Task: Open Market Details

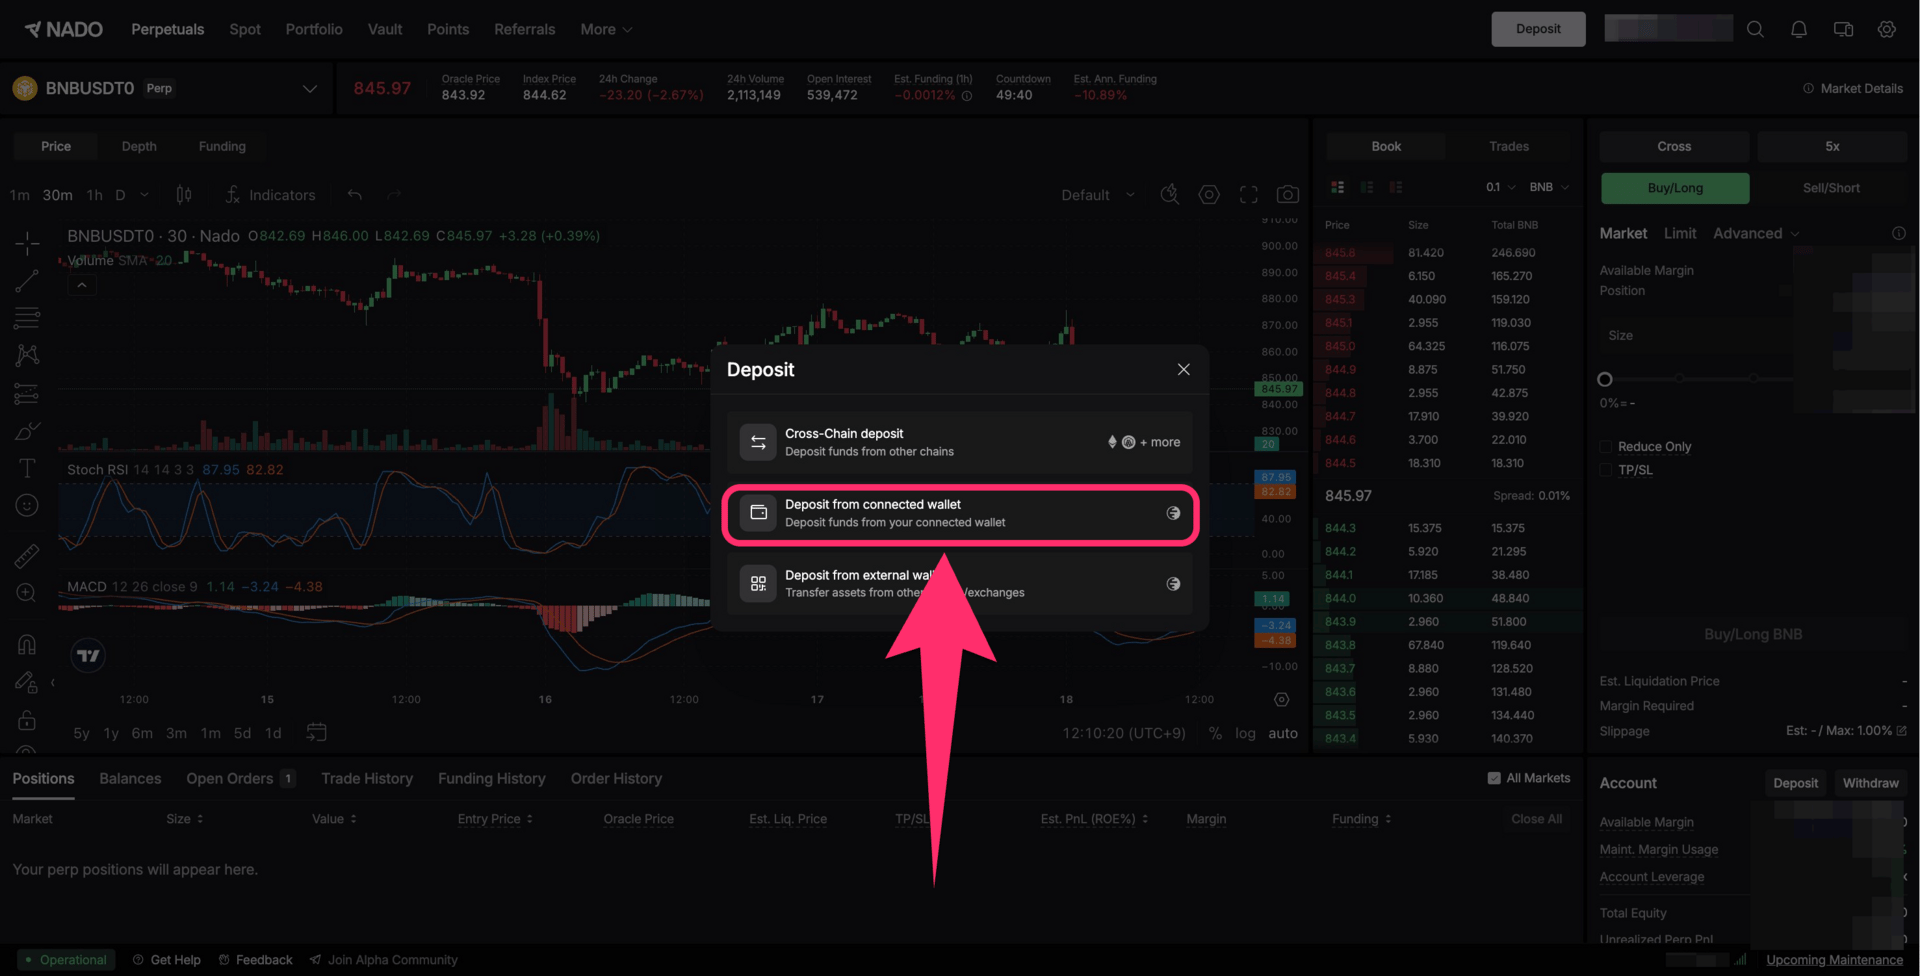Action: coord(1853,88)
